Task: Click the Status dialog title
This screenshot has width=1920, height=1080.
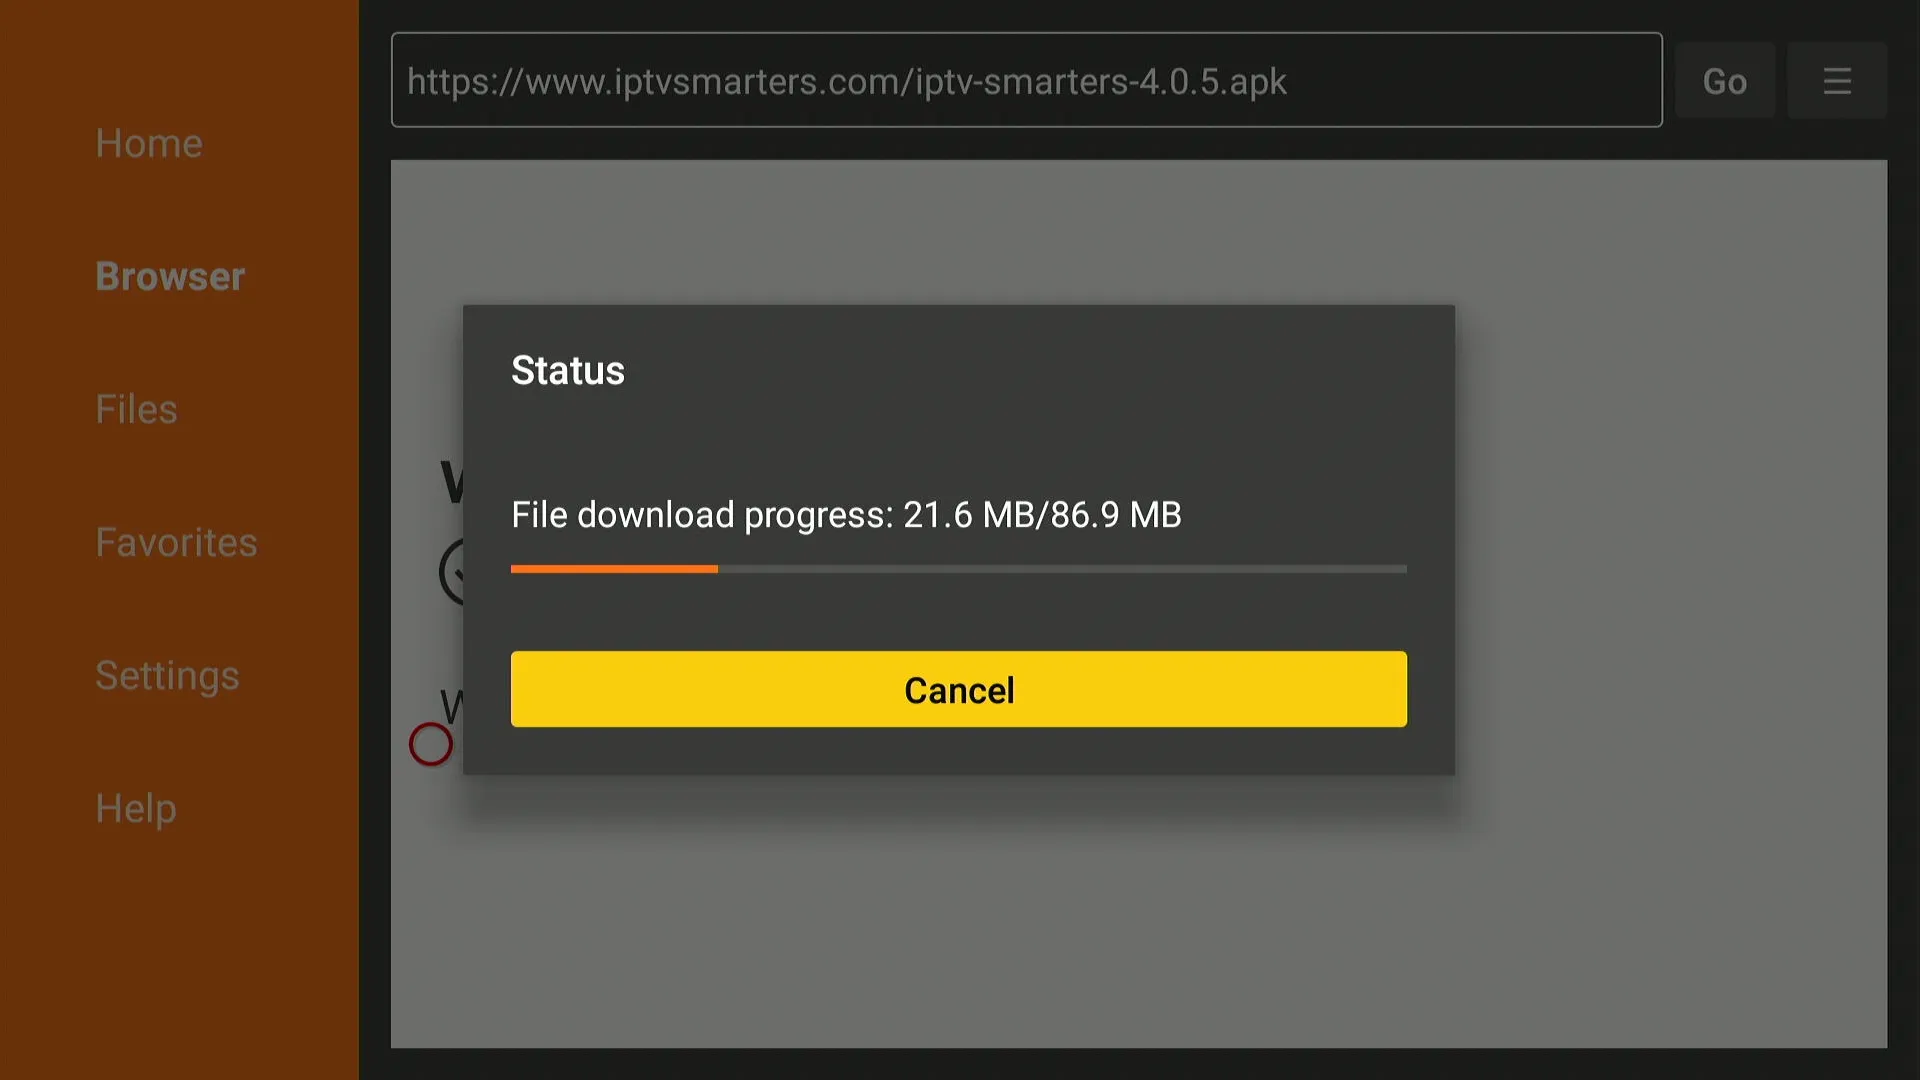Action: (x=568, y=370)
